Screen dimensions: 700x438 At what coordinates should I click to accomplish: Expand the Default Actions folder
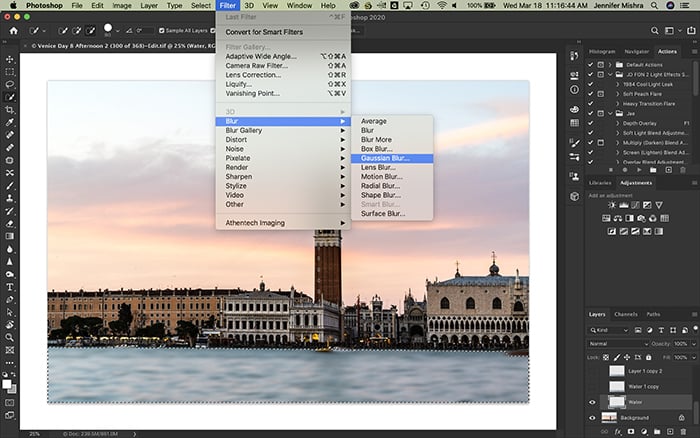[x=610, y=65]
